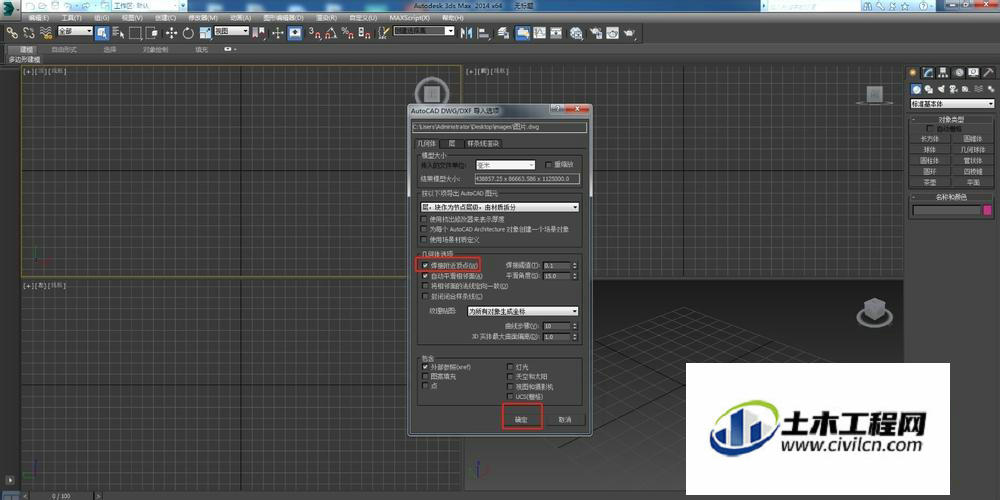The image size is (1000, 500).
Task: Enable 图案填充 checkbox
Action: [425, 376]
